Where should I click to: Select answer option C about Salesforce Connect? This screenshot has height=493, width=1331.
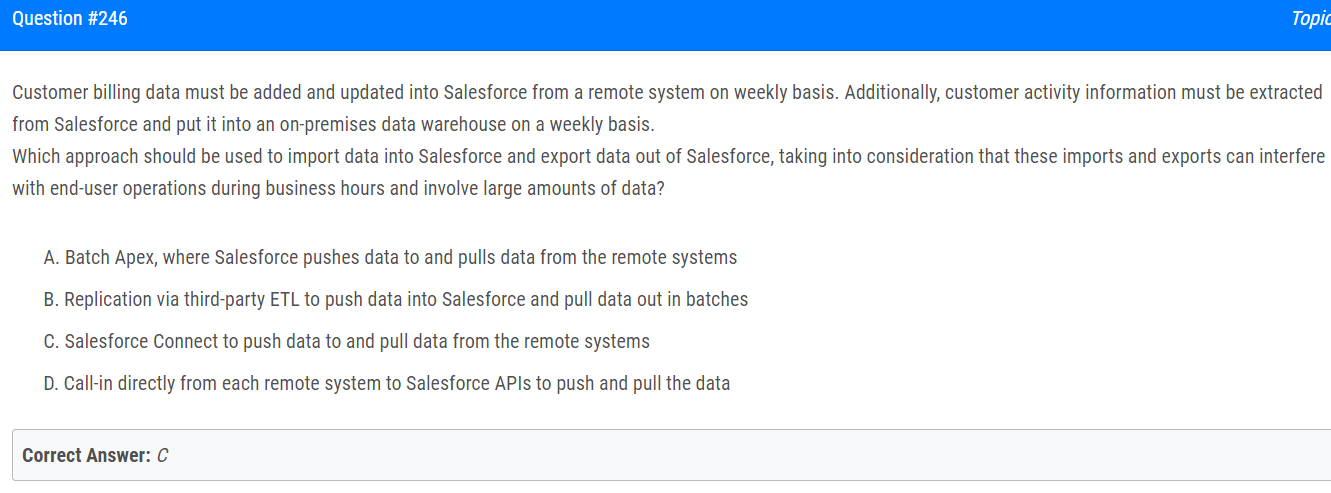[347, 342]
